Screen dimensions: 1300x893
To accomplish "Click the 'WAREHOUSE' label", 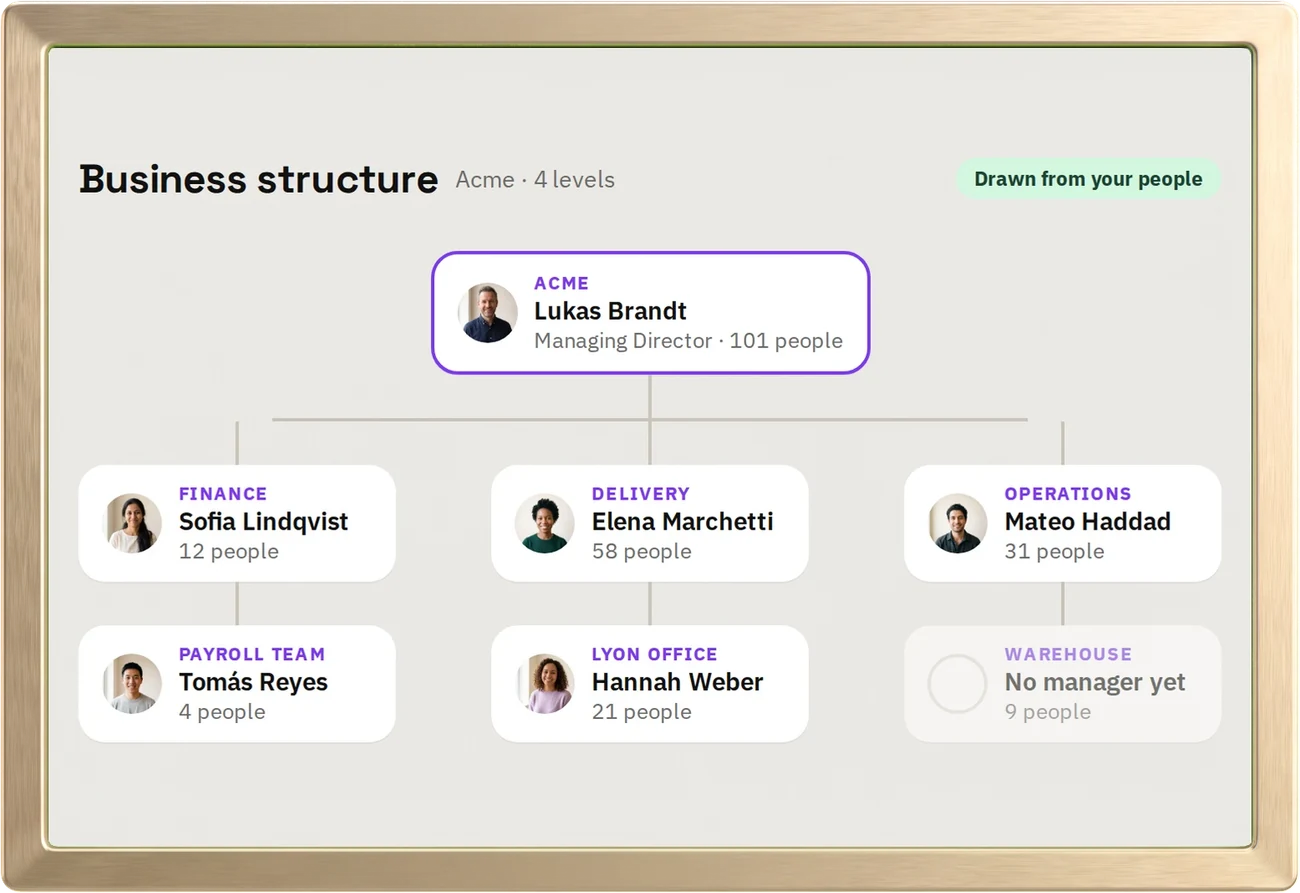I will pos(1069,655).
